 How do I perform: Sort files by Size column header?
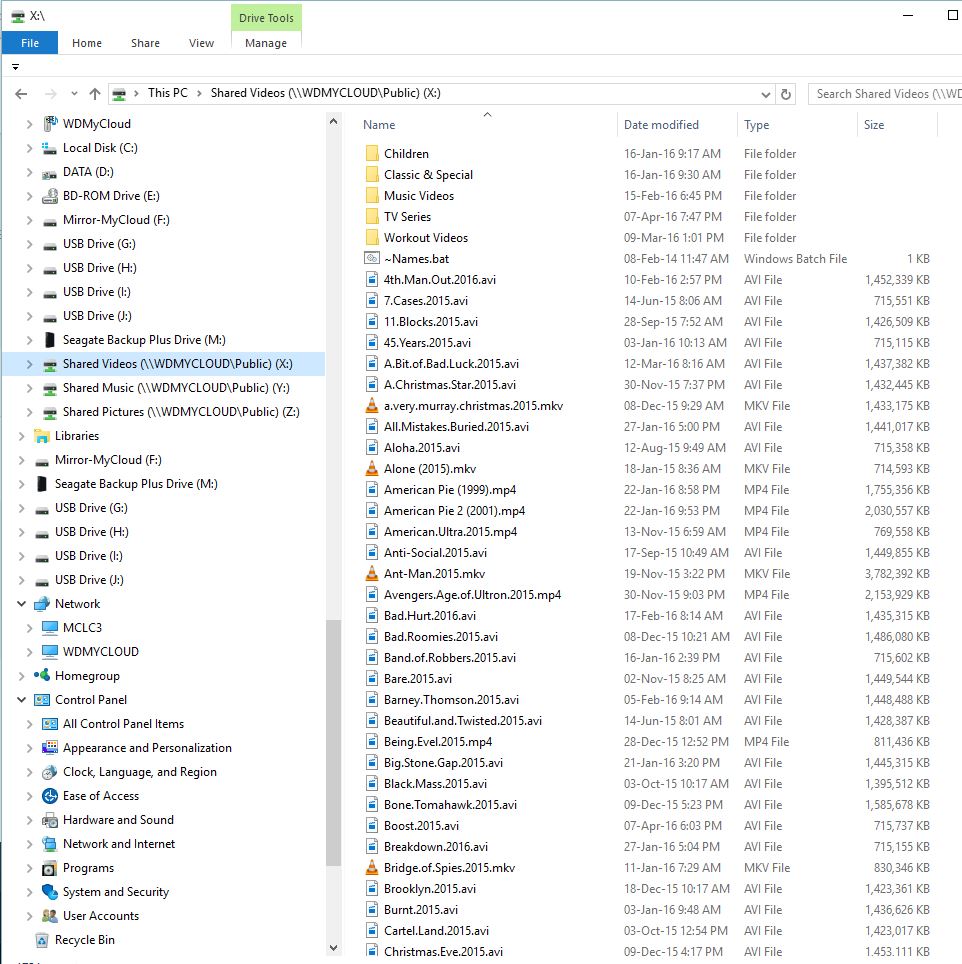click(874, 125)
